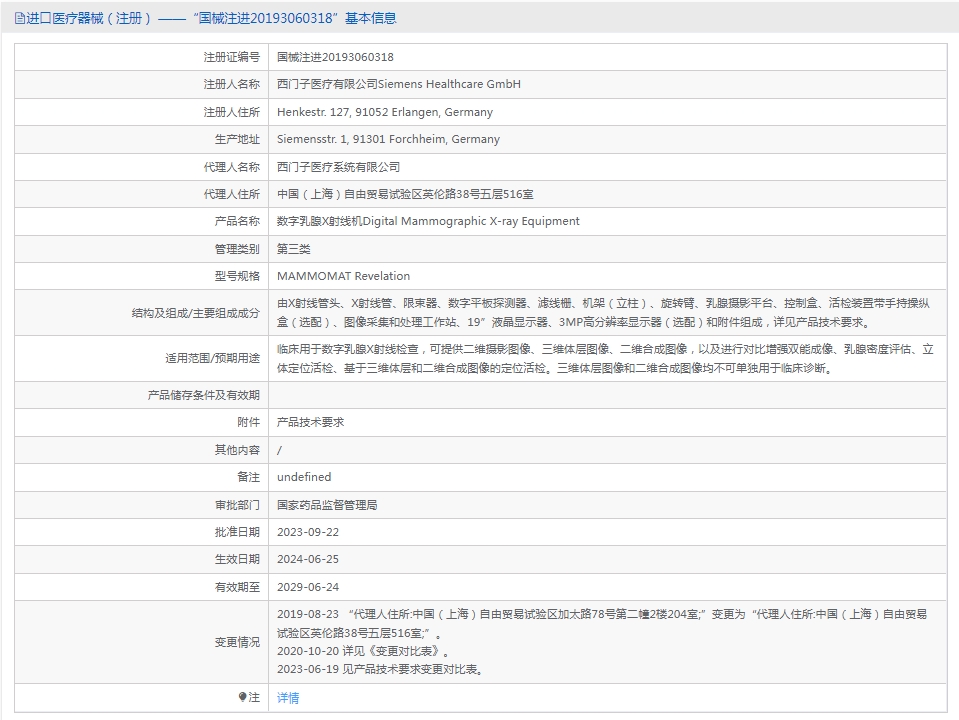Select remark value undefined
This screenshot has width=959, height=720.
click(304, 477)
